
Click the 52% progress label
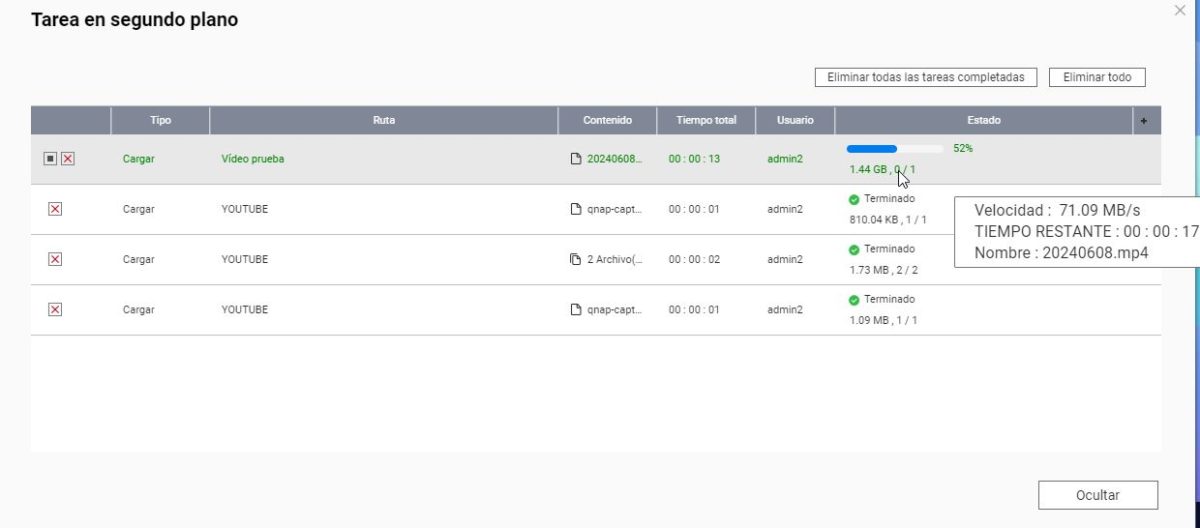(963, 148)
